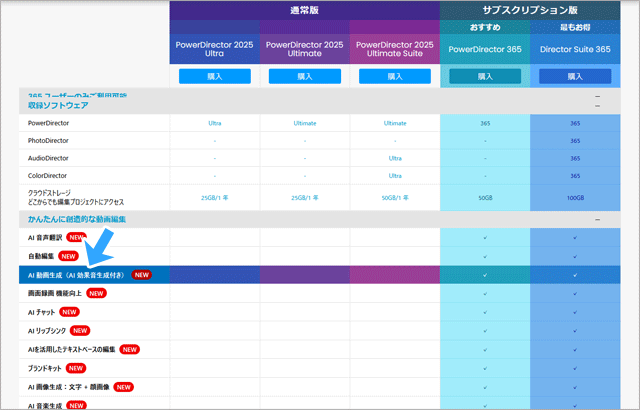Collapse the かんたんに創造的な動画編集 section via minus

coord(598,219)
